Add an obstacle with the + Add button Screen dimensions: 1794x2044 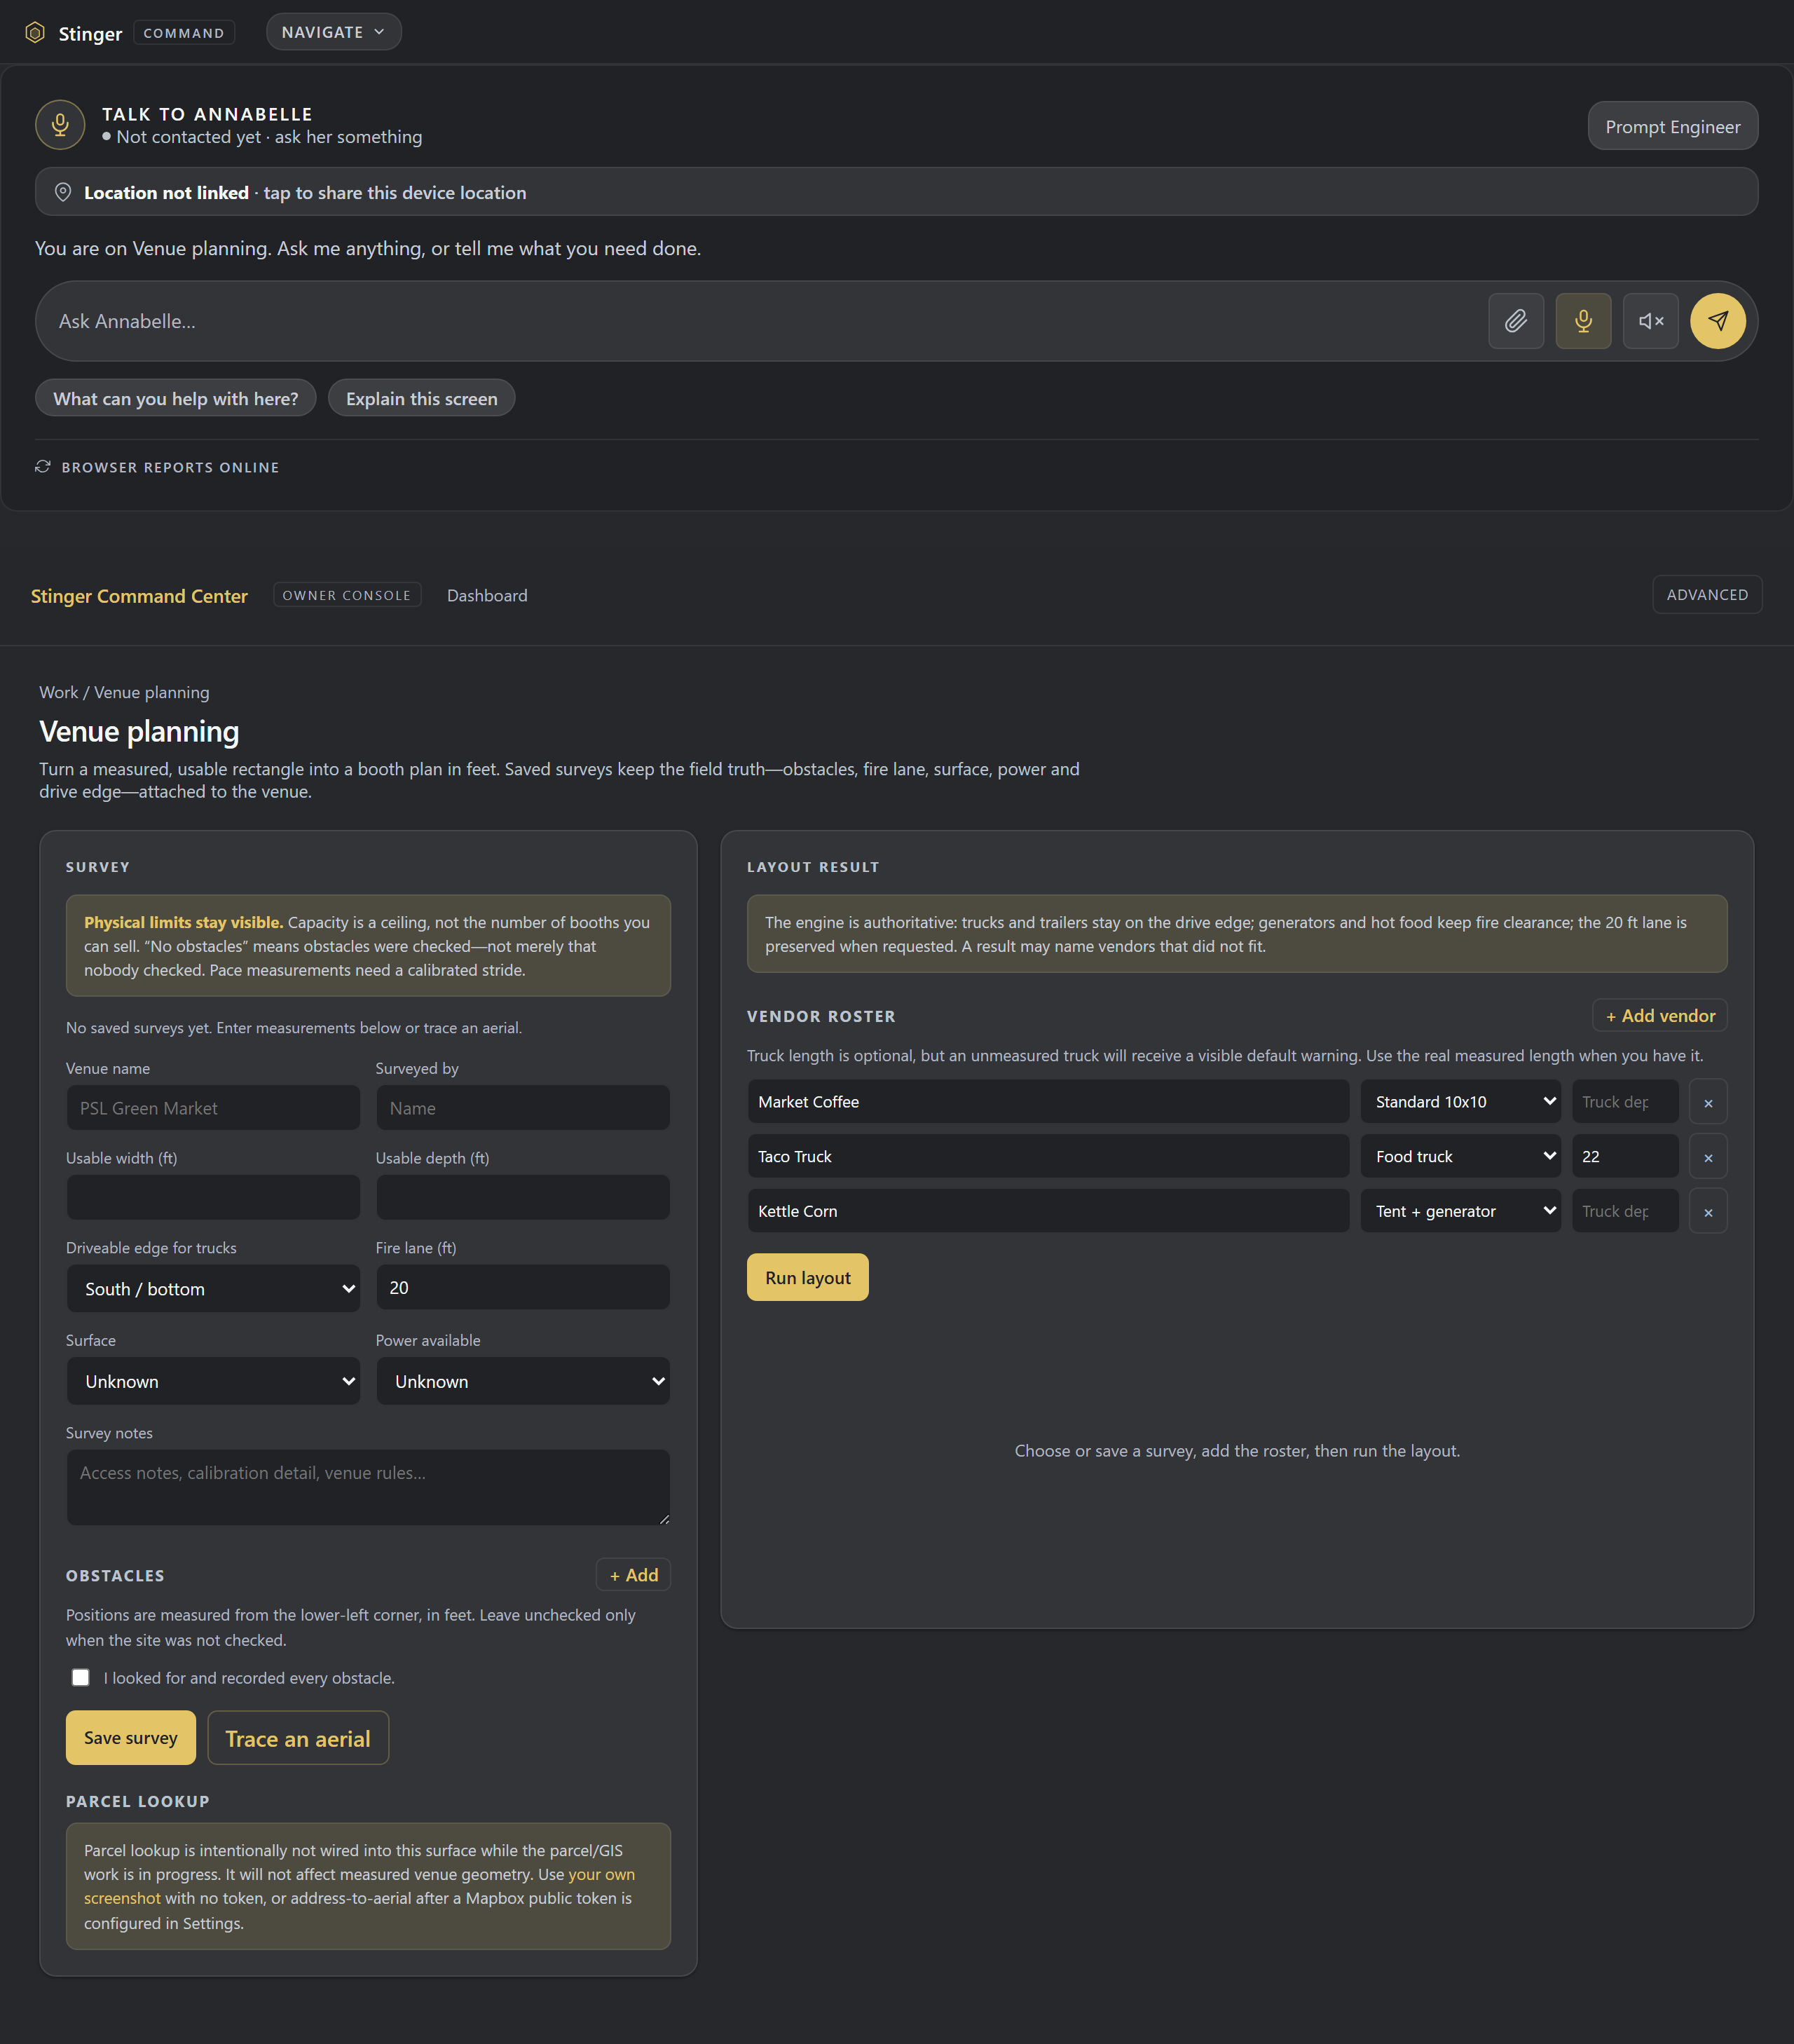pos(633,1575)
